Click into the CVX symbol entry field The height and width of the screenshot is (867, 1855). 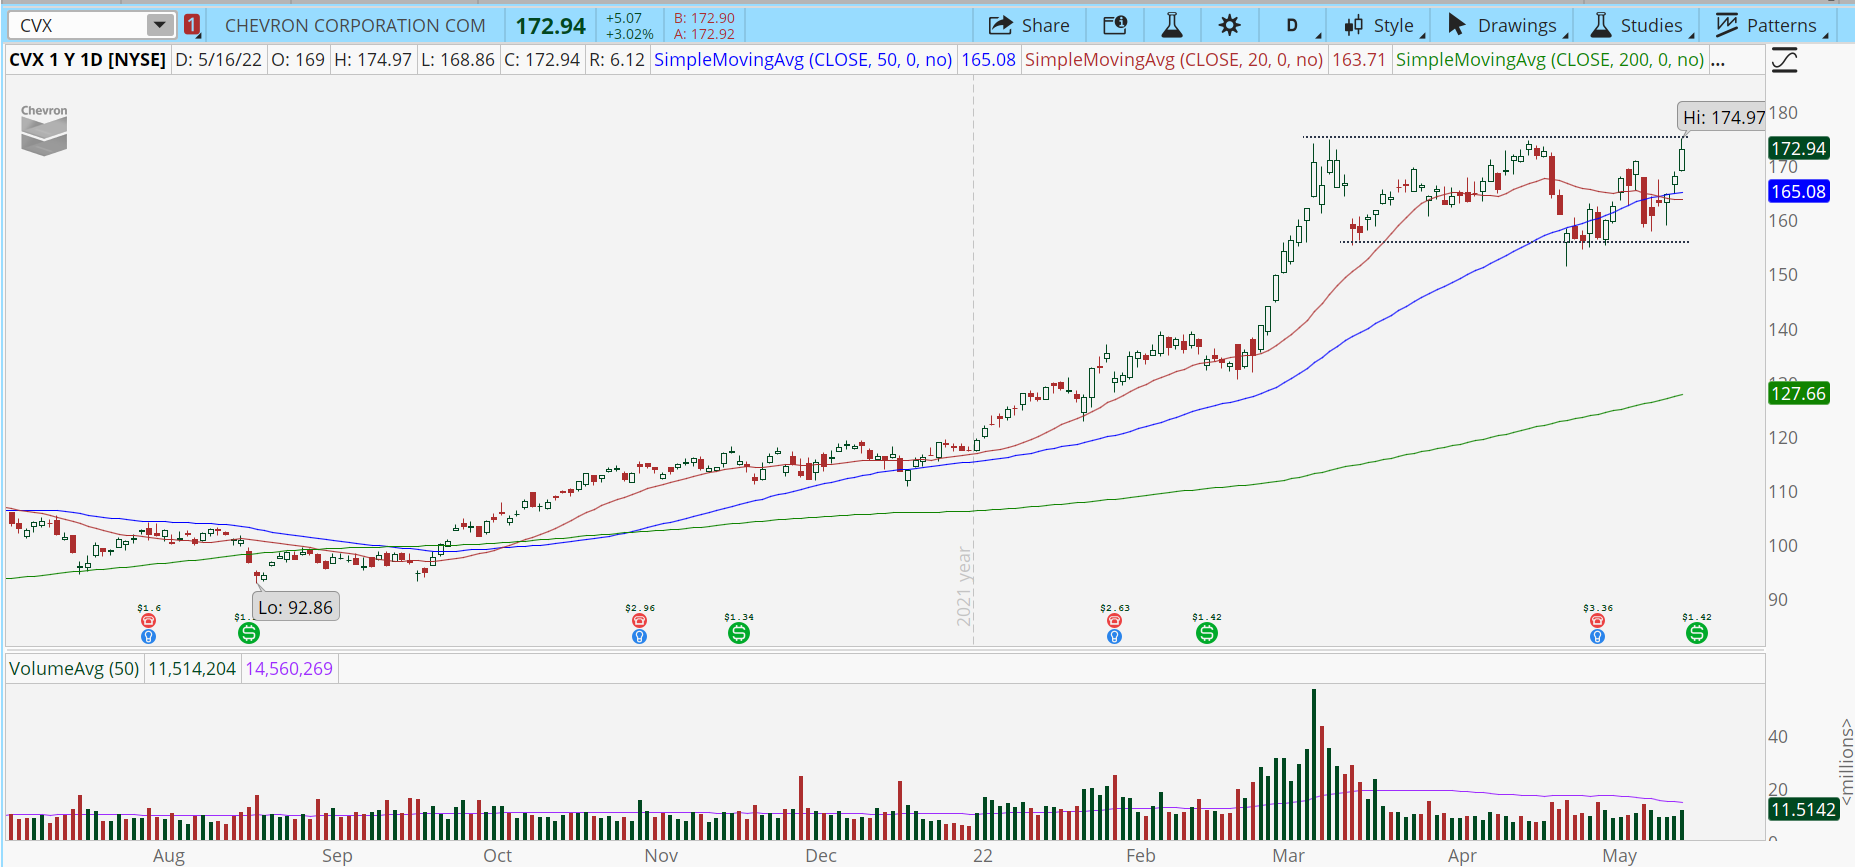coord(80,25)
